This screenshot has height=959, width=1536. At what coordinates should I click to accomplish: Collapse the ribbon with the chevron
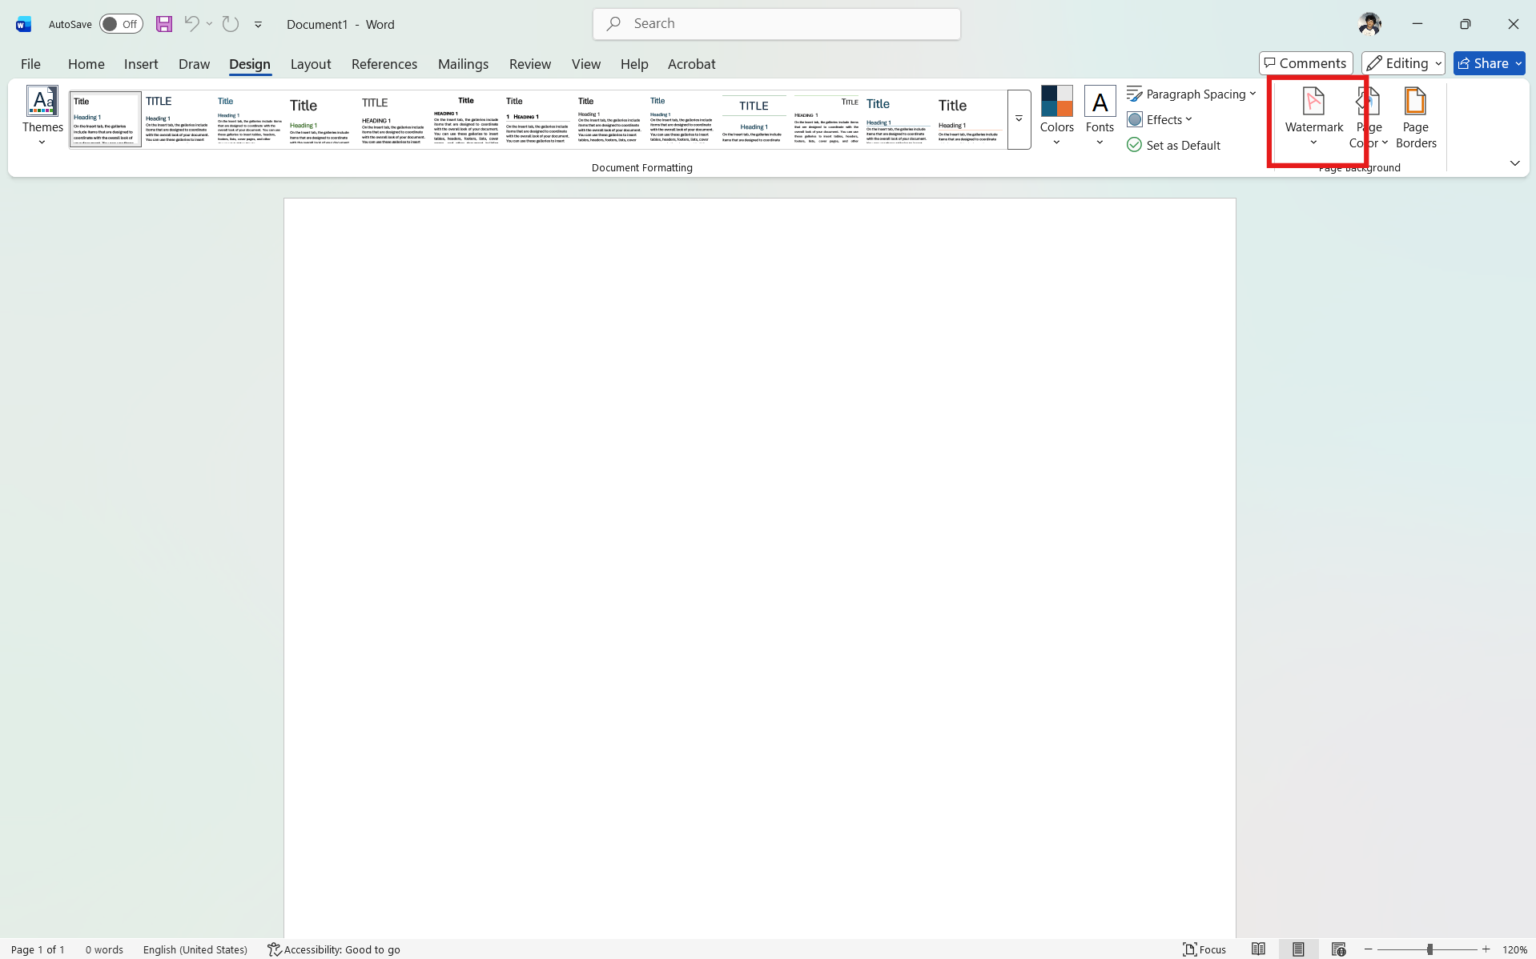point(1514,163)
